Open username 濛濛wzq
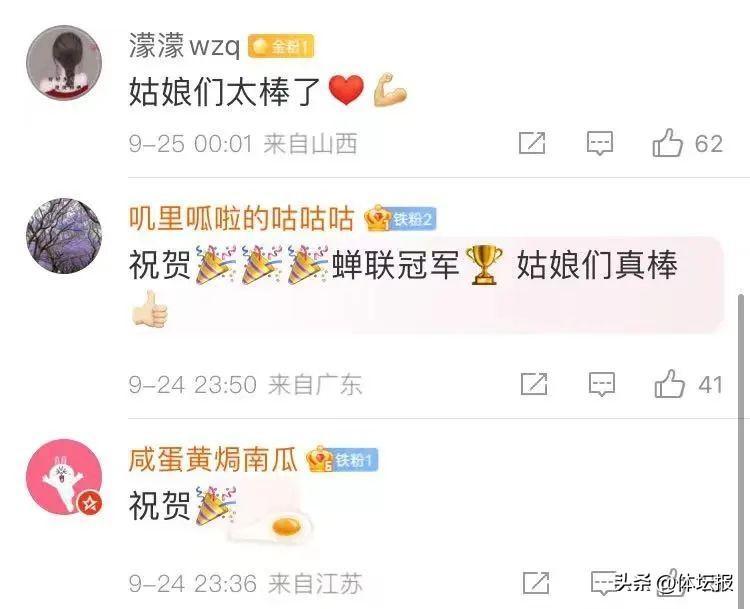This screenshot has width=750, height=609. [184, 46]
